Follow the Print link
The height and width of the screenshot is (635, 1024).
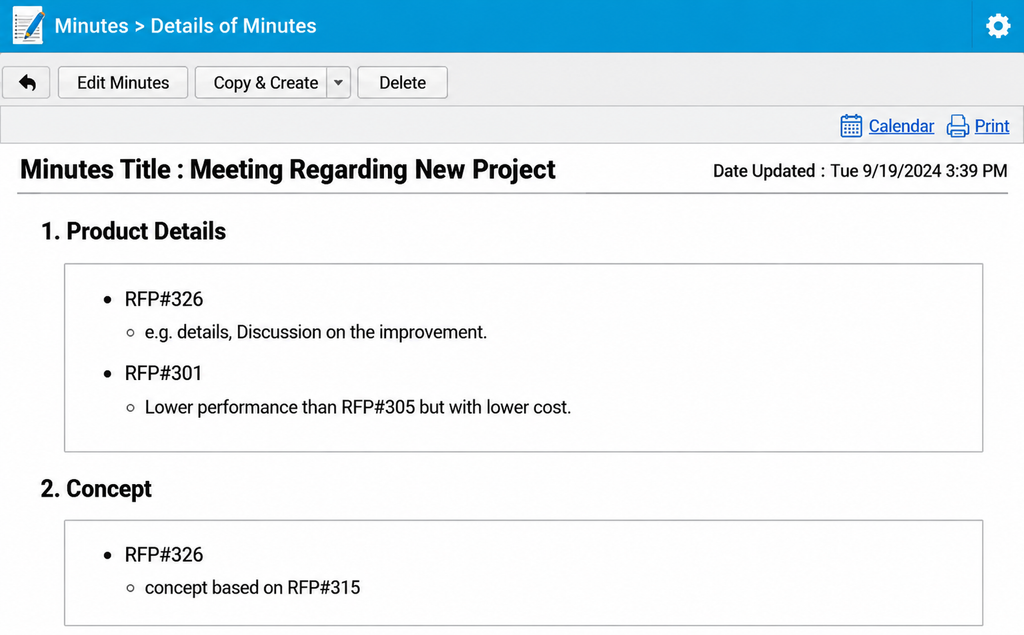point(992,125)
